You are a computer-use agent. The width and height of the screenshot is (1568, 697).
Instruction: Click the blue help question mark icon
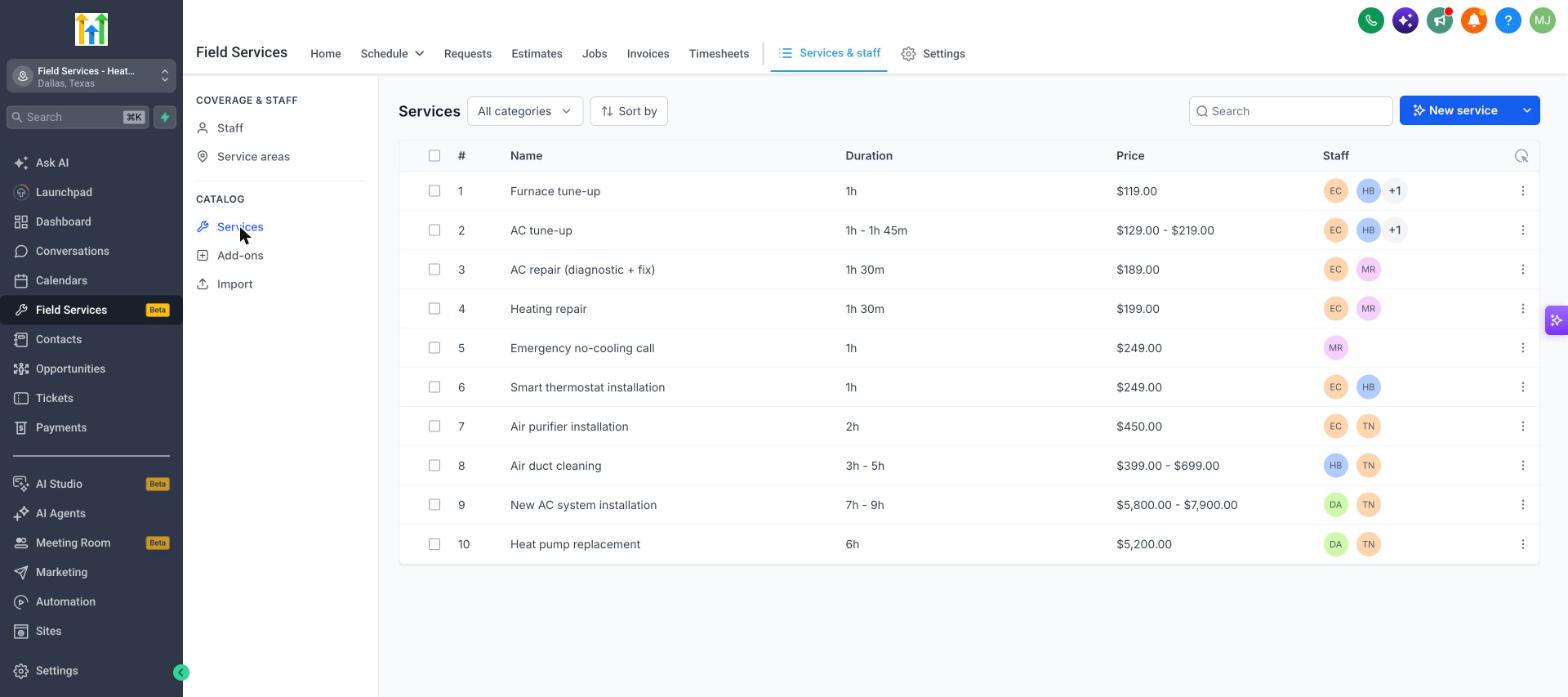[1508, 20]
